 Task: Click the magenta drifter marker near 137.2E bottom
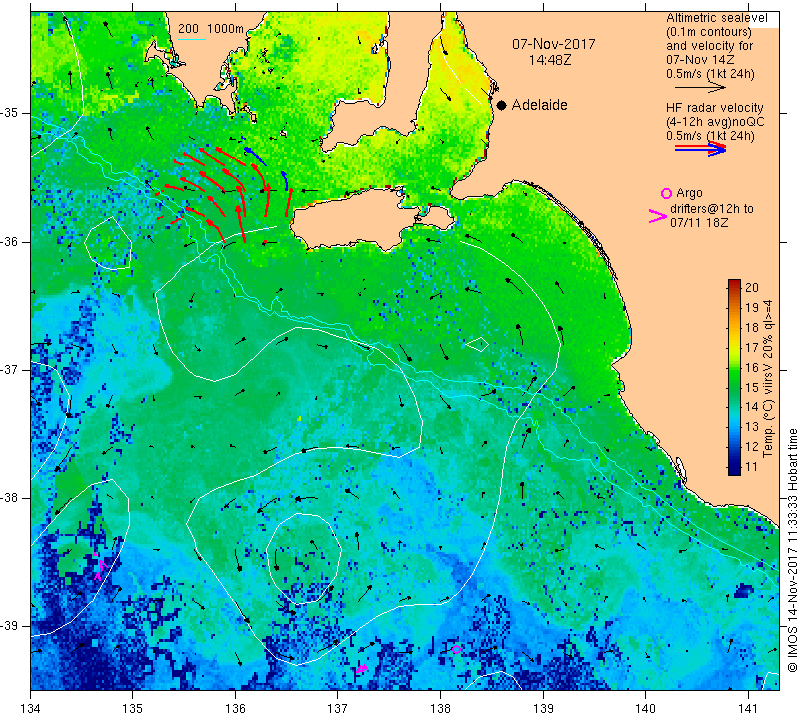coord(361,668)
